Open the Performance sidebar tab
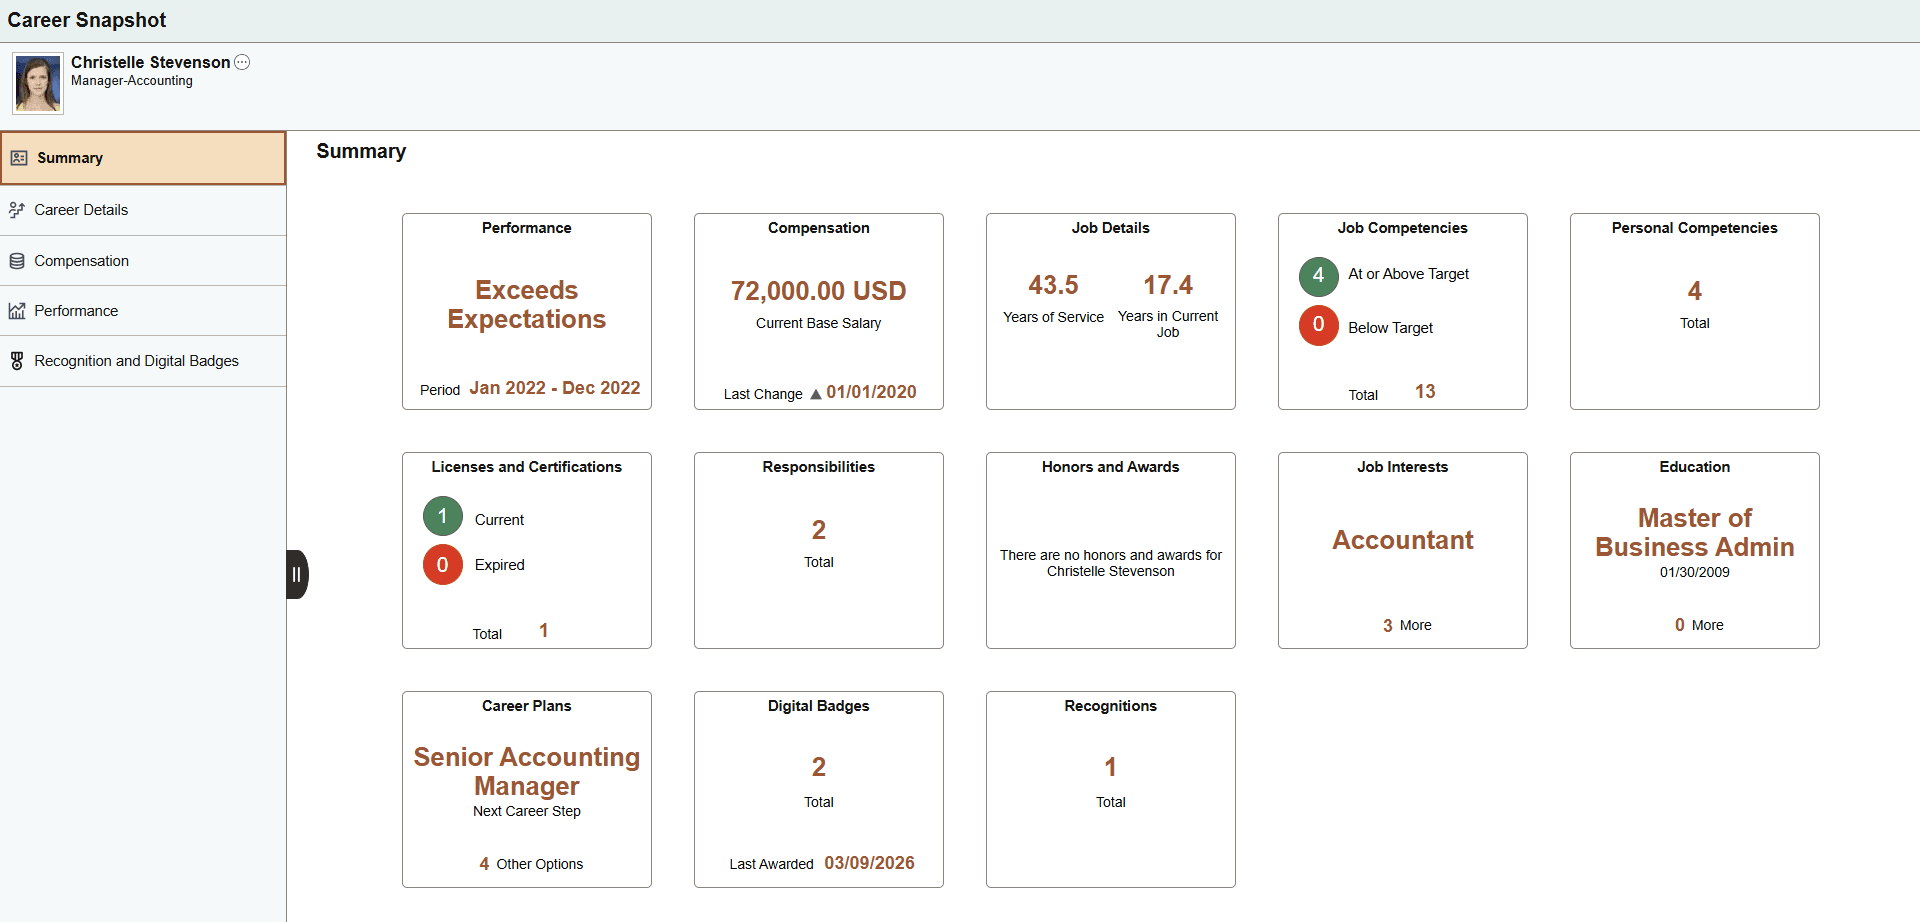The height and width of the screenshot is (922, 1920). point(143,311)
